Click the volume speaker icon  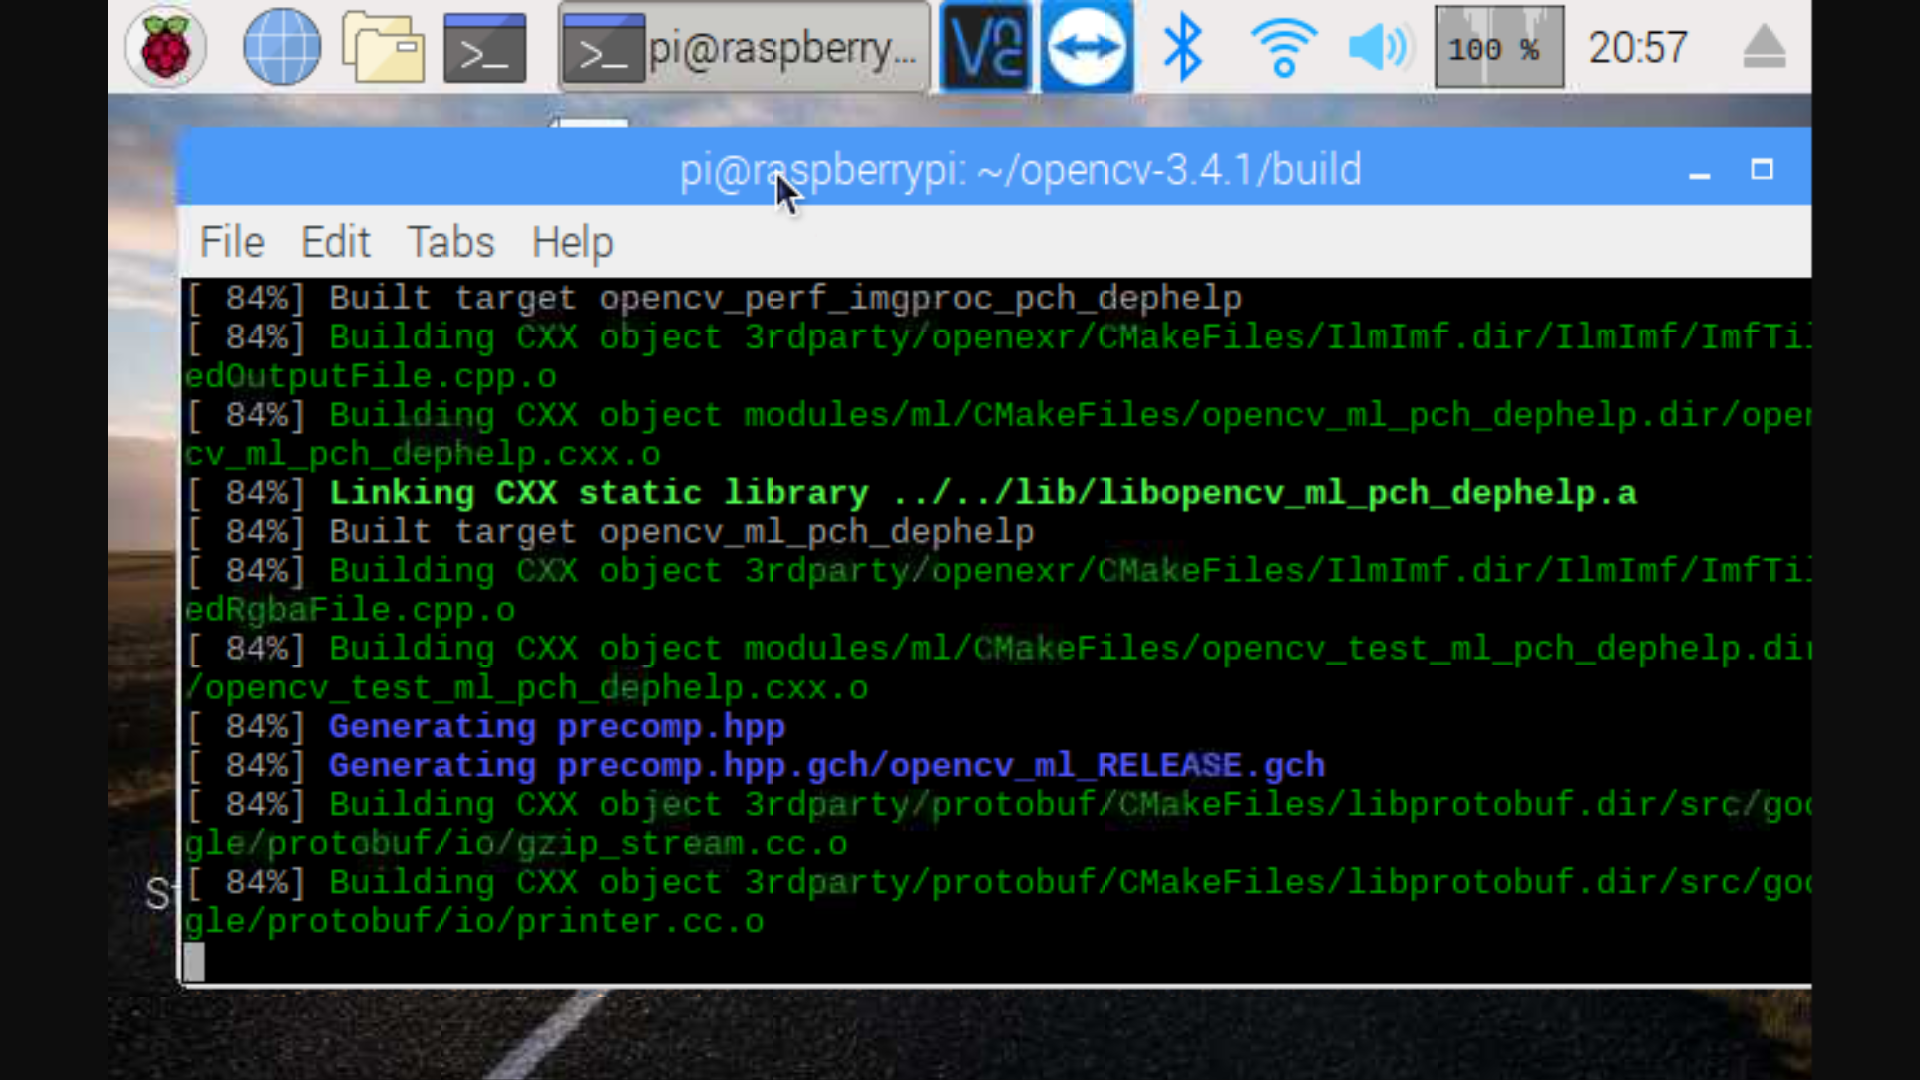1380,47
